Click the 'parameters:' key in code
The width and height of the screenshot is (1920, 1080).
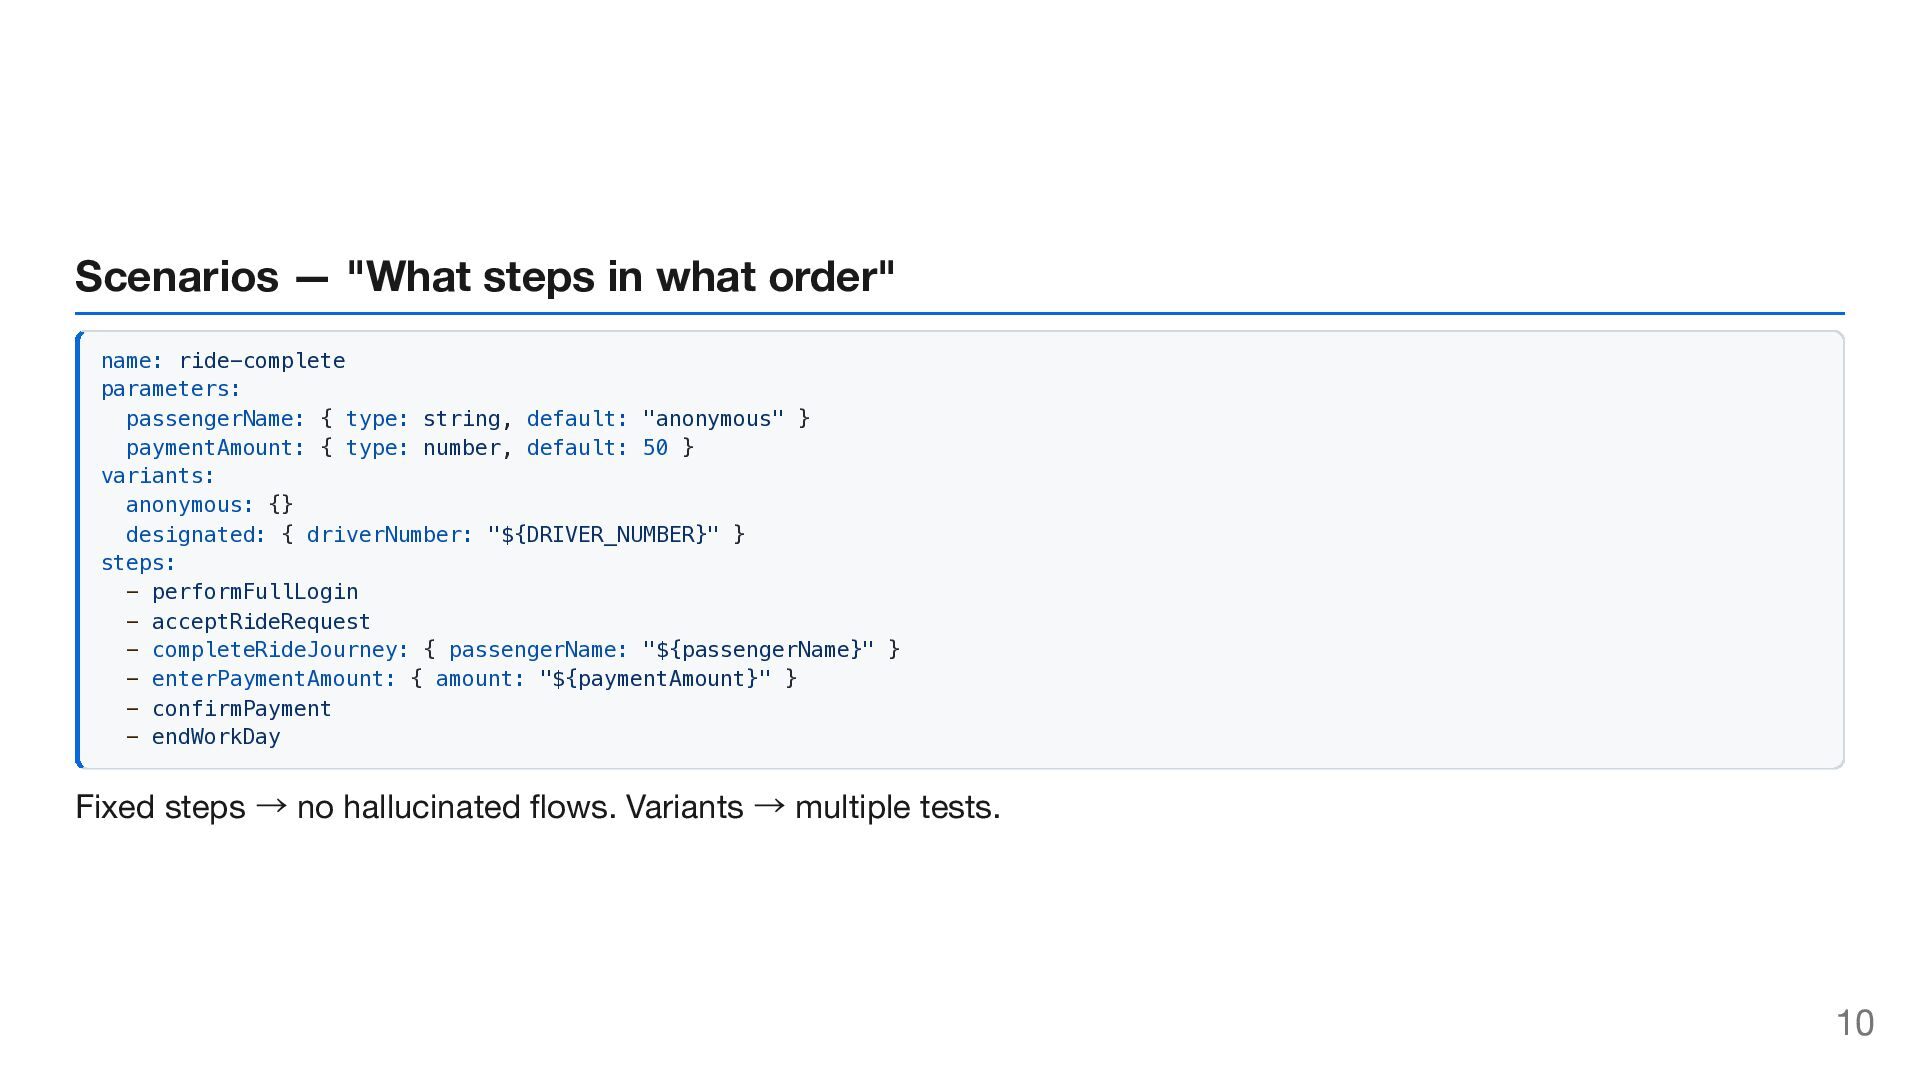pyautogui.click(x=170, y=389)
